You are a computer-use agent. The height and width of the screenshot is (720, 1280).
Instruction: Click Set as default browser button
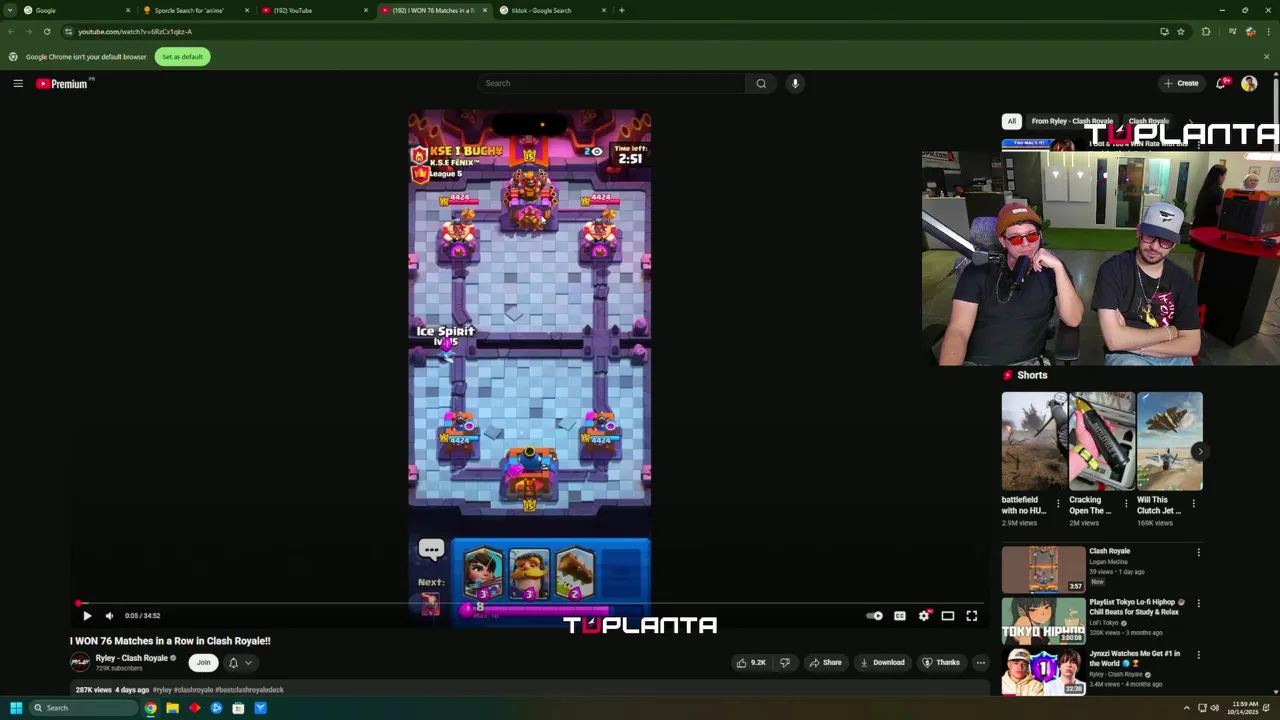pos(182,57)
